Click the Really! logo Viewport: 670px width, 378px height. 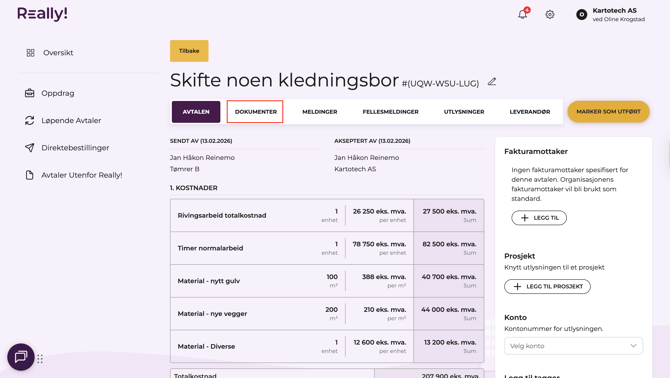42,14
